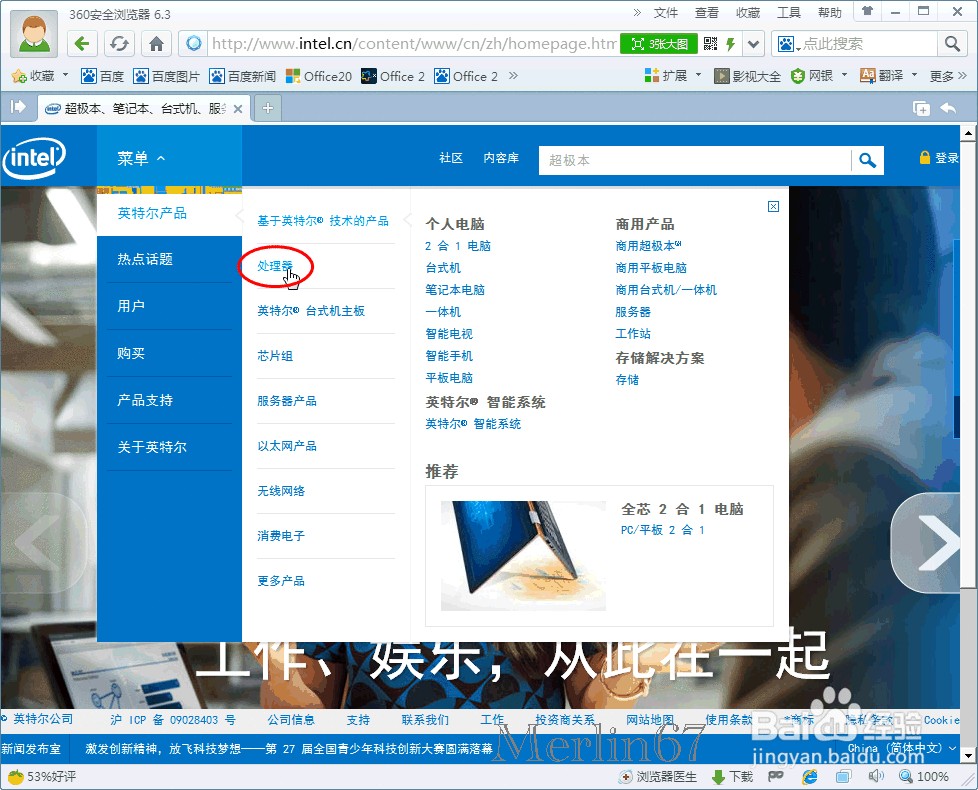Open the search engine selector dropdown
978x790 pixels.
[788, 44]
